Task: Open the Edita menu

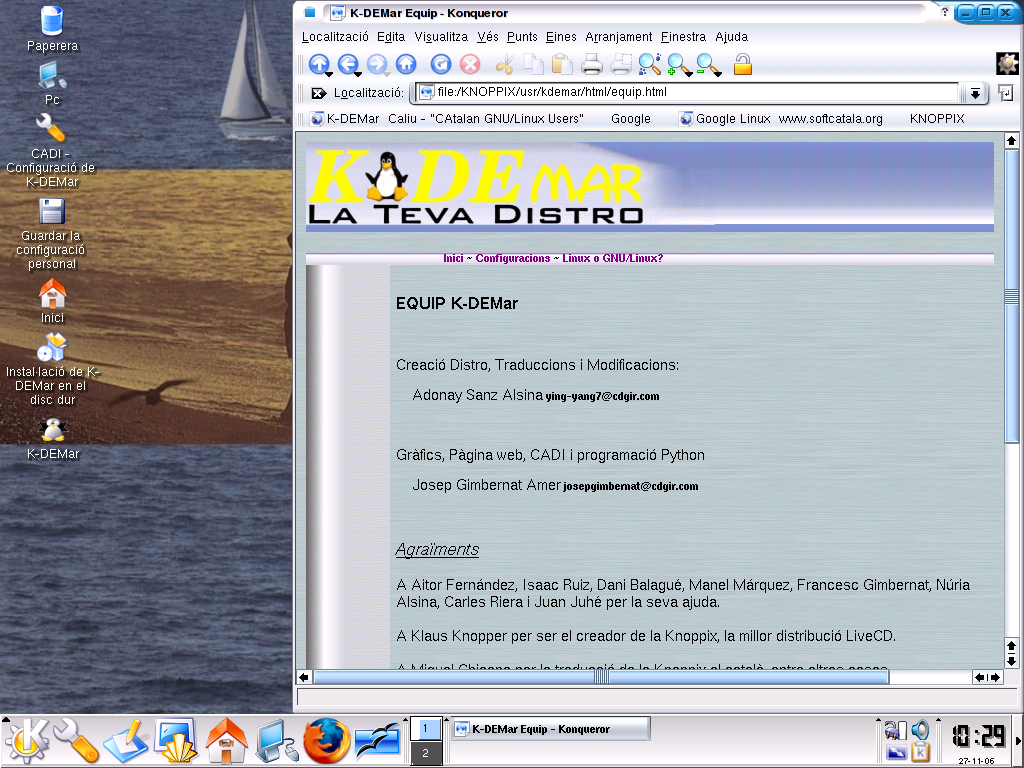Action: [x=391, y=37]
